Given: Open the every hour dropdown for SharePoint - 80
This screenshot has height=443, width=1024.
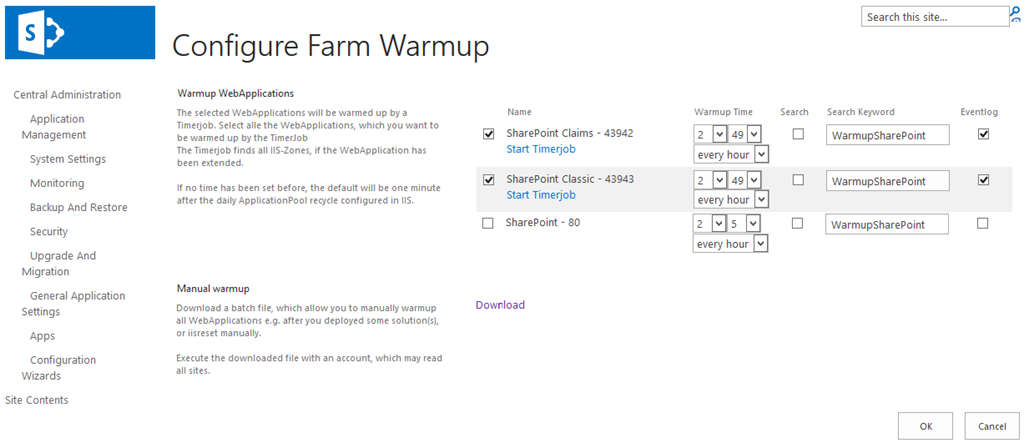Looking at the screenshot, I should click(731, 244).
